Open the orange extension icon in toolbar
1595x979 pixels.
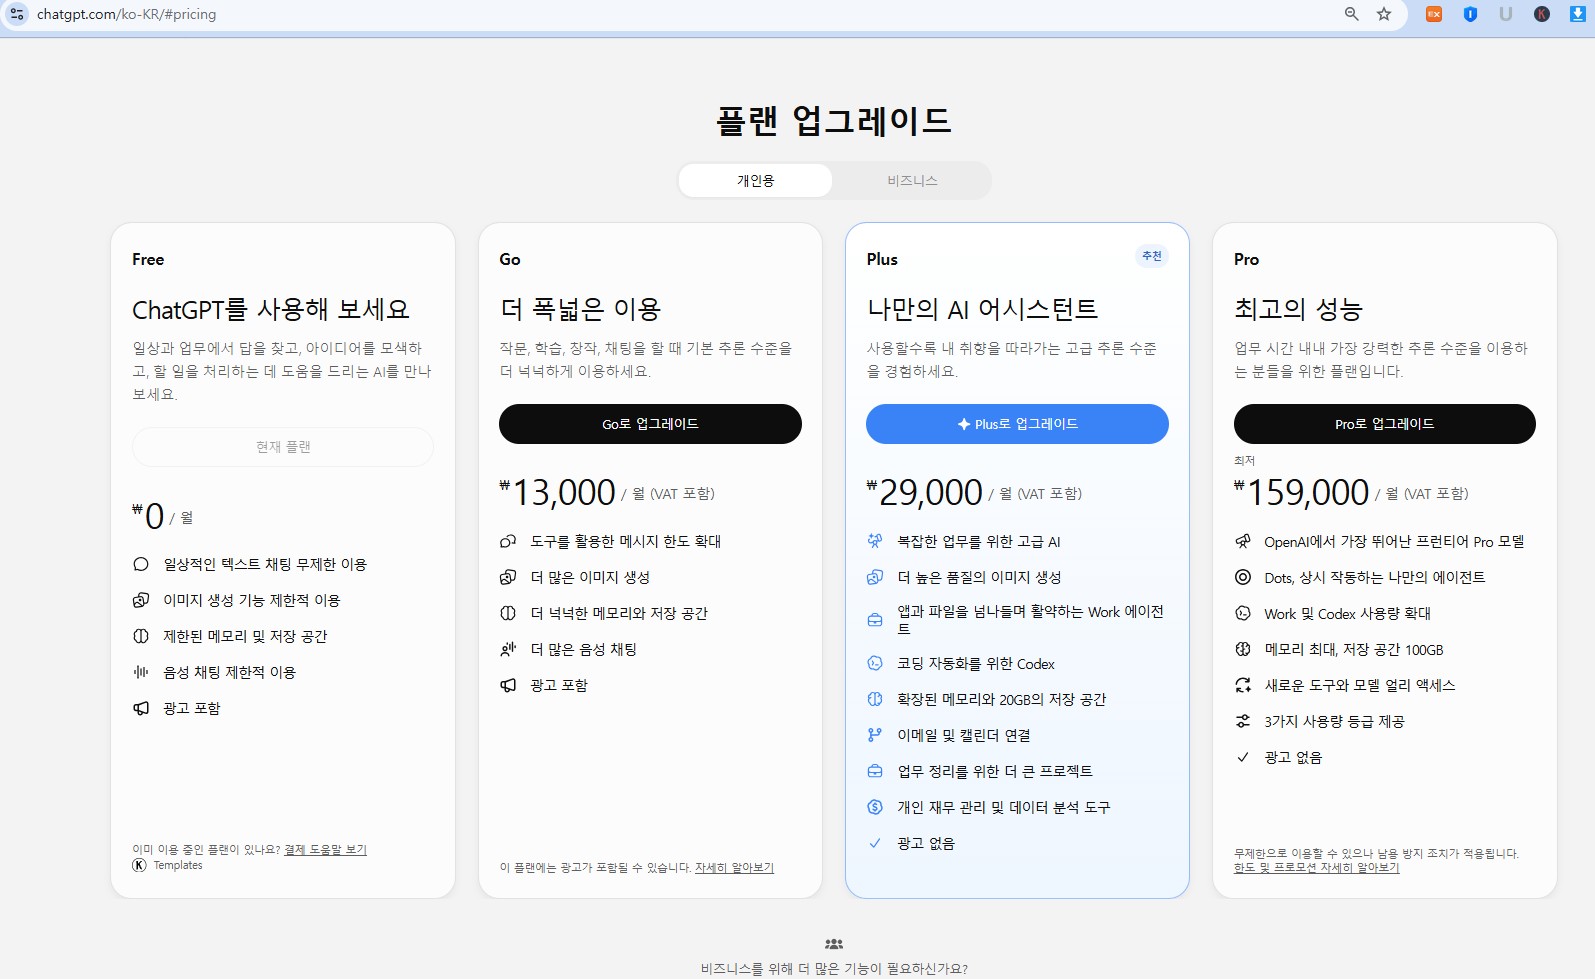[1434, 14]
